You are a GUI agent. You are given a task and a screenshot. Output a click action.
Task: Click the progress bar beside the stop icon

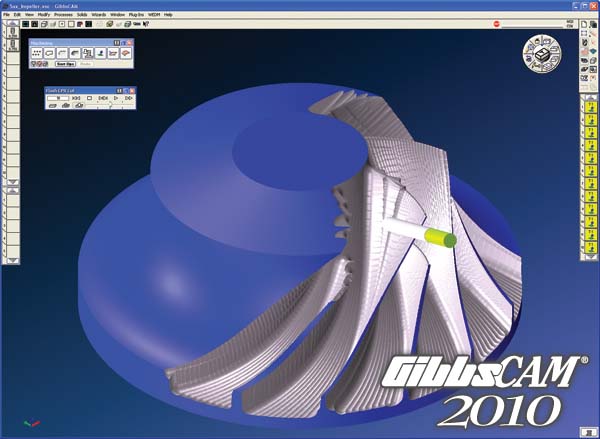[532, 26]
